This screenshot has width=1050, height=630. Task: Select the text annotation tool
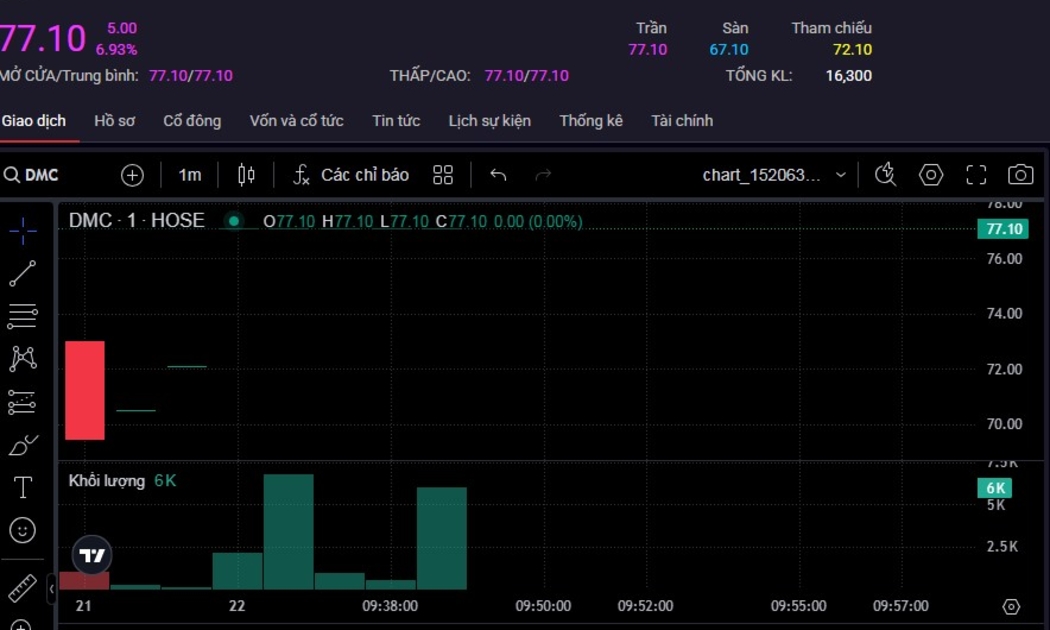click(x=22, y=487)
